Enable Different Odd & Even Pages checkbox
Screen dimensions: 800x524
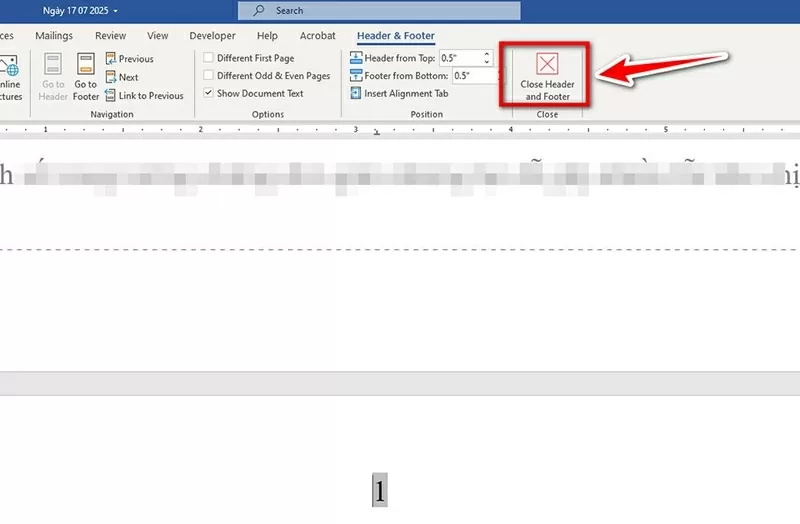click(208, 76)
